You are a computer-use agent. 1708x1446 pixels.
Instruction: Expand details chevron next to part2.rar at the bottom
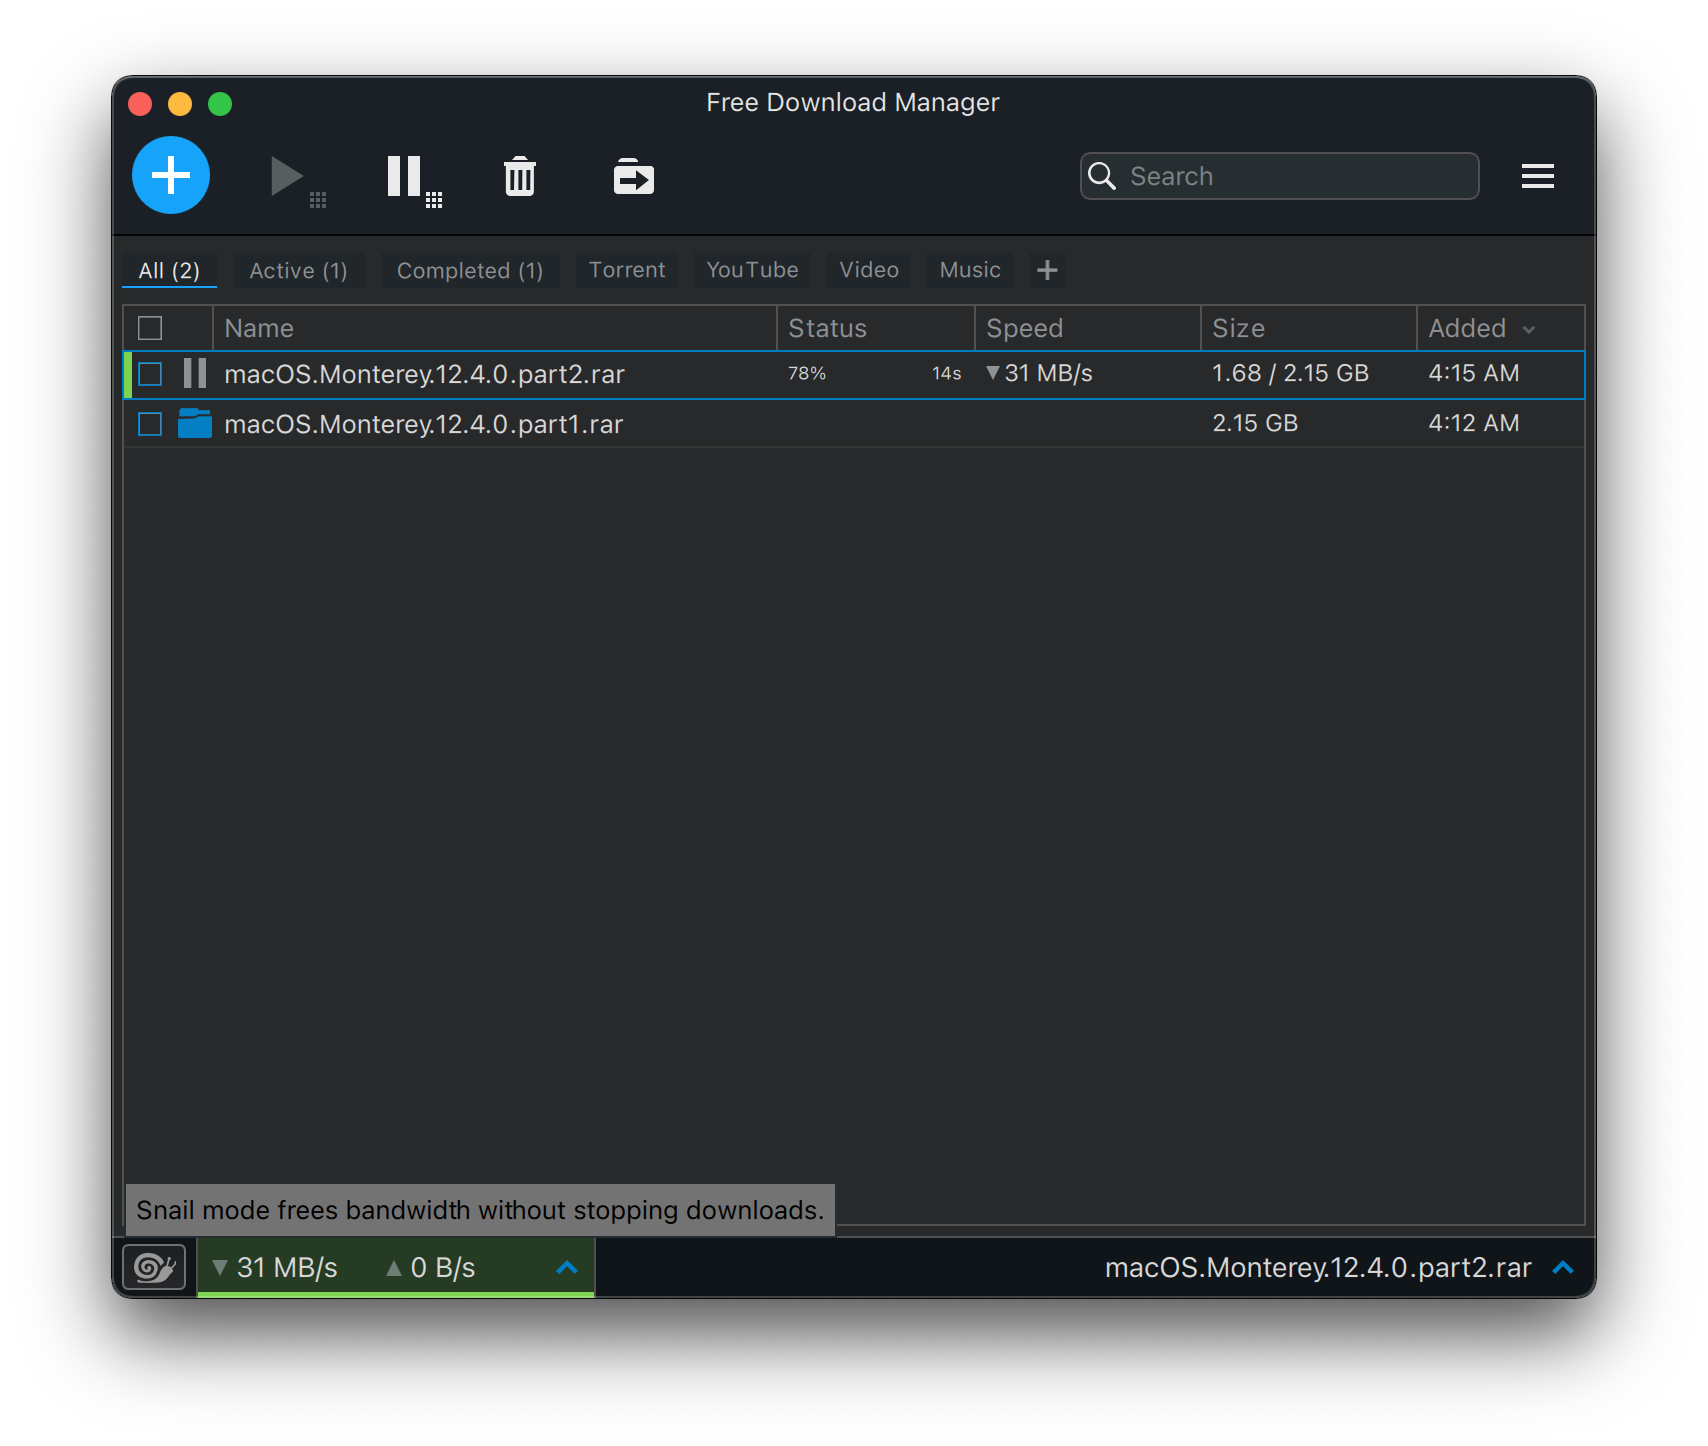[1563, 1267]
